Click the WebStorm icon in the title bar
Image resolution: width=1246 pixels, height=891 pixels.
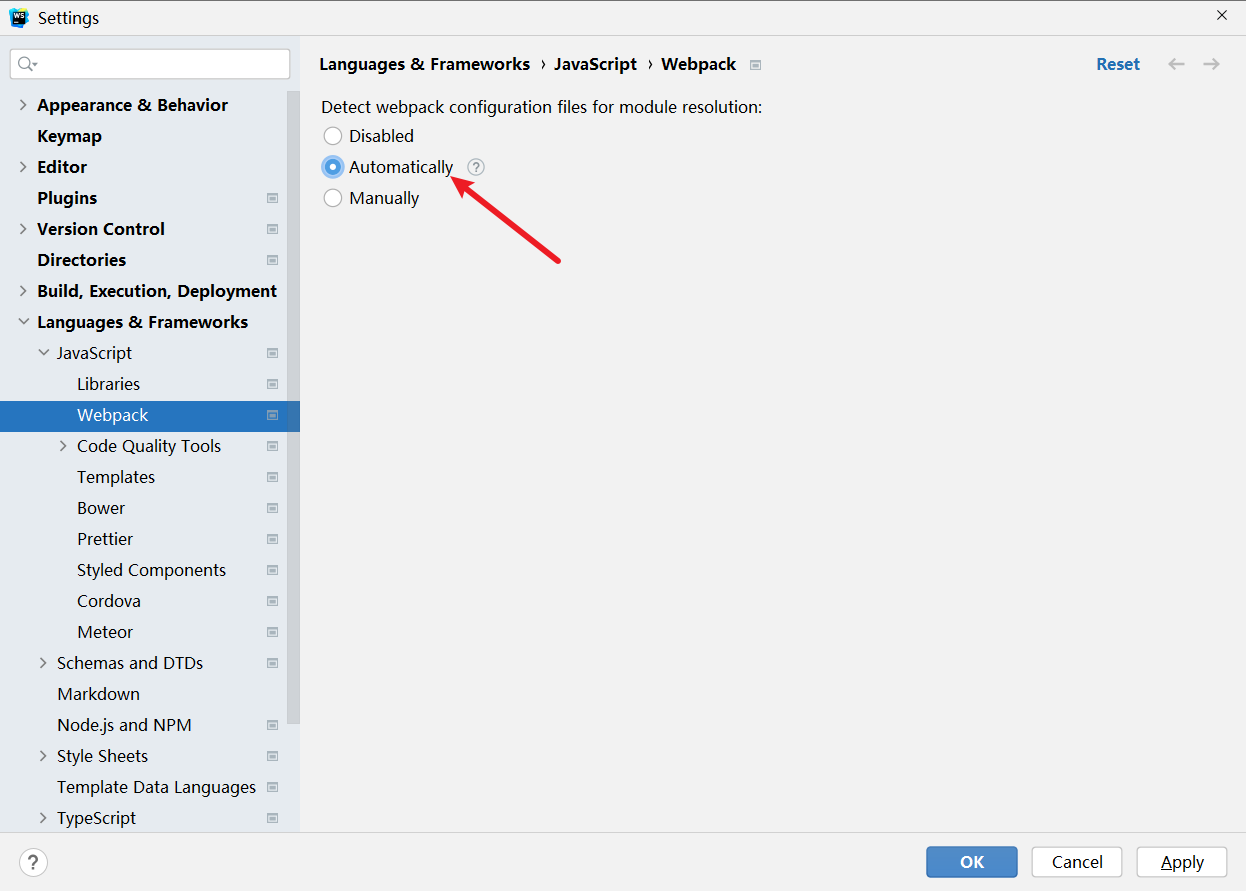tap(19, 17)
